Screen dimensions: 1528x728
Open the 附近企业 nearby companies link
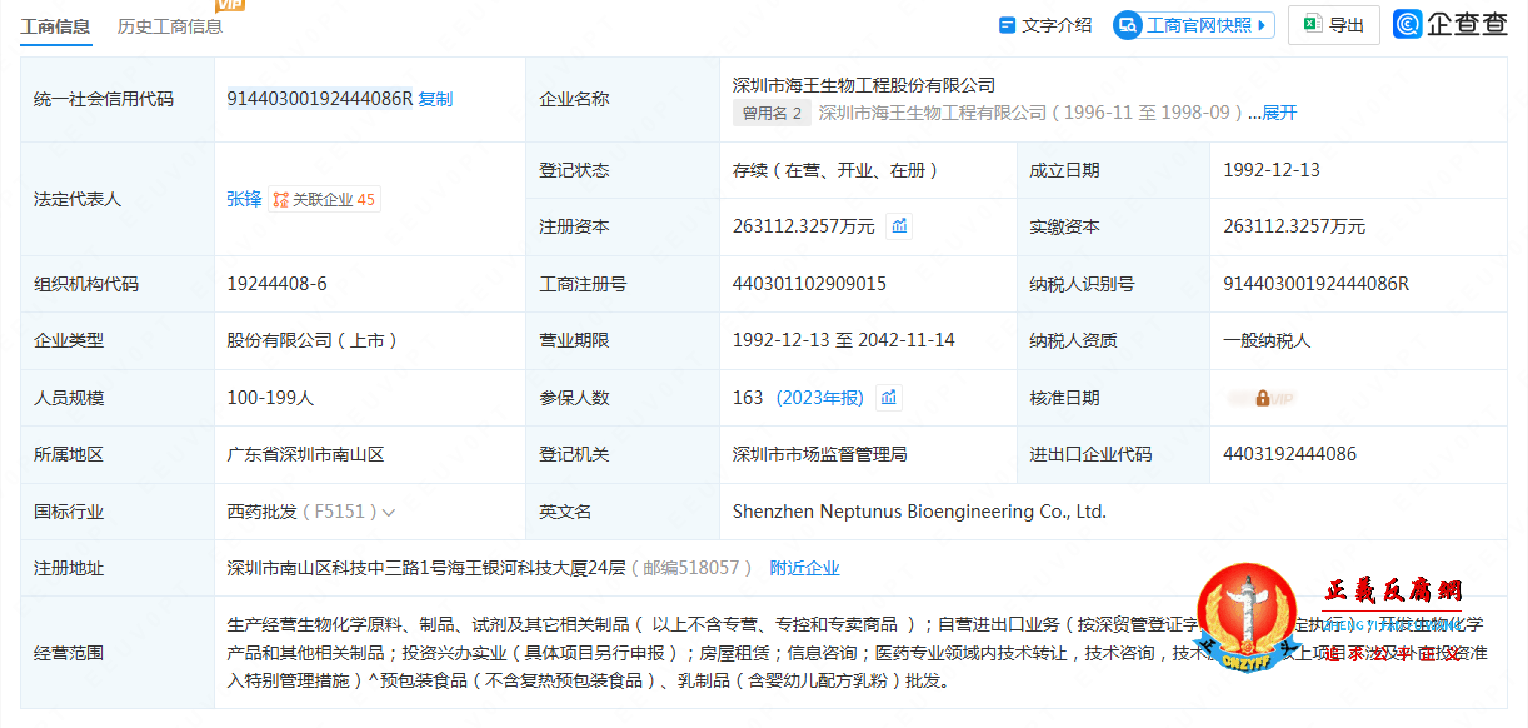pos(804,567)
